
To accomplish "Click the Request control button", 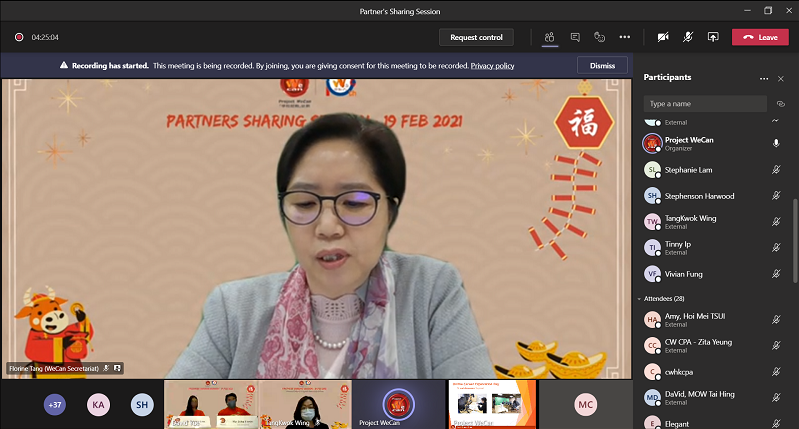I will click(x=476, y=37).
